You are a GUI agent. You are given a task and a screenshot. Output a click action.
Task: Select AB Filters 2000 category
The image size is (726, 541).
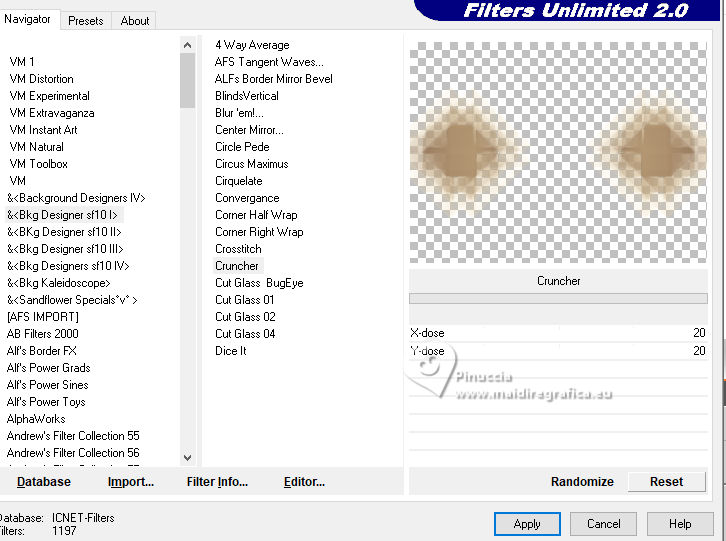[43, 334]
